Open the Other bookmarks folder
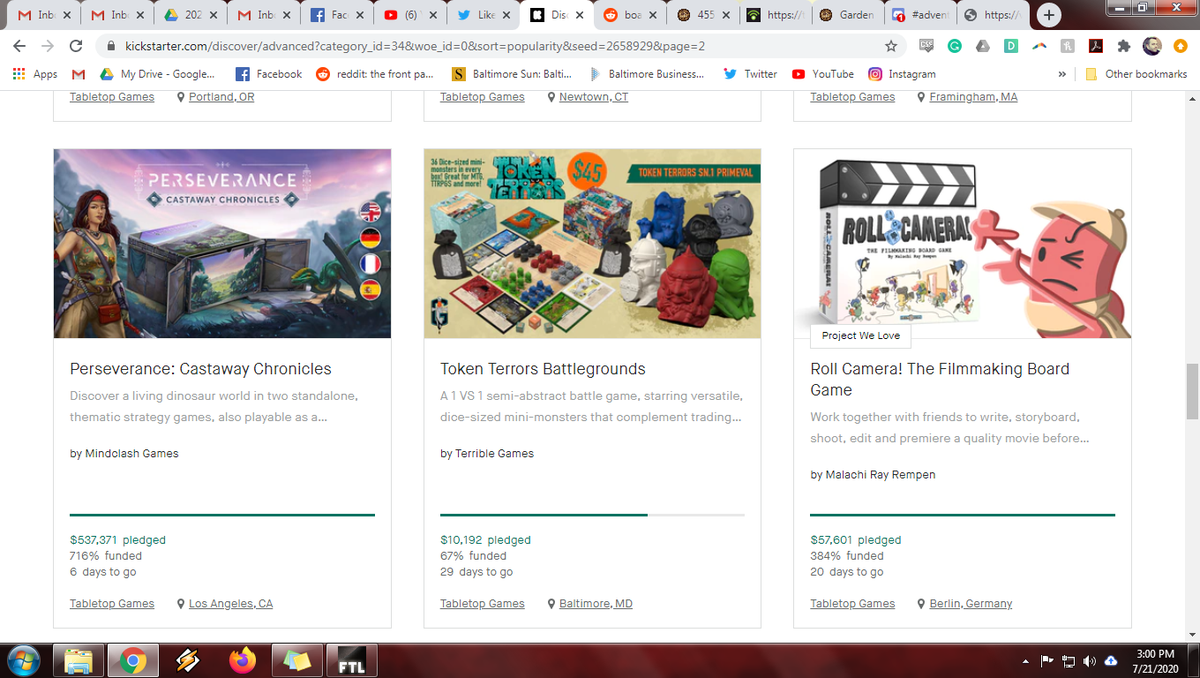 (x=1137, y=74)
